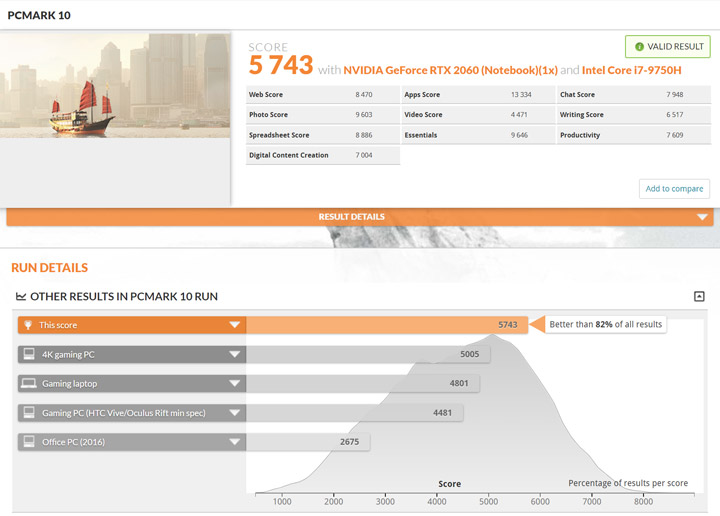Click the Better than 82% of all results label
This screenshot has height=516, width=720.
[606, 325]
